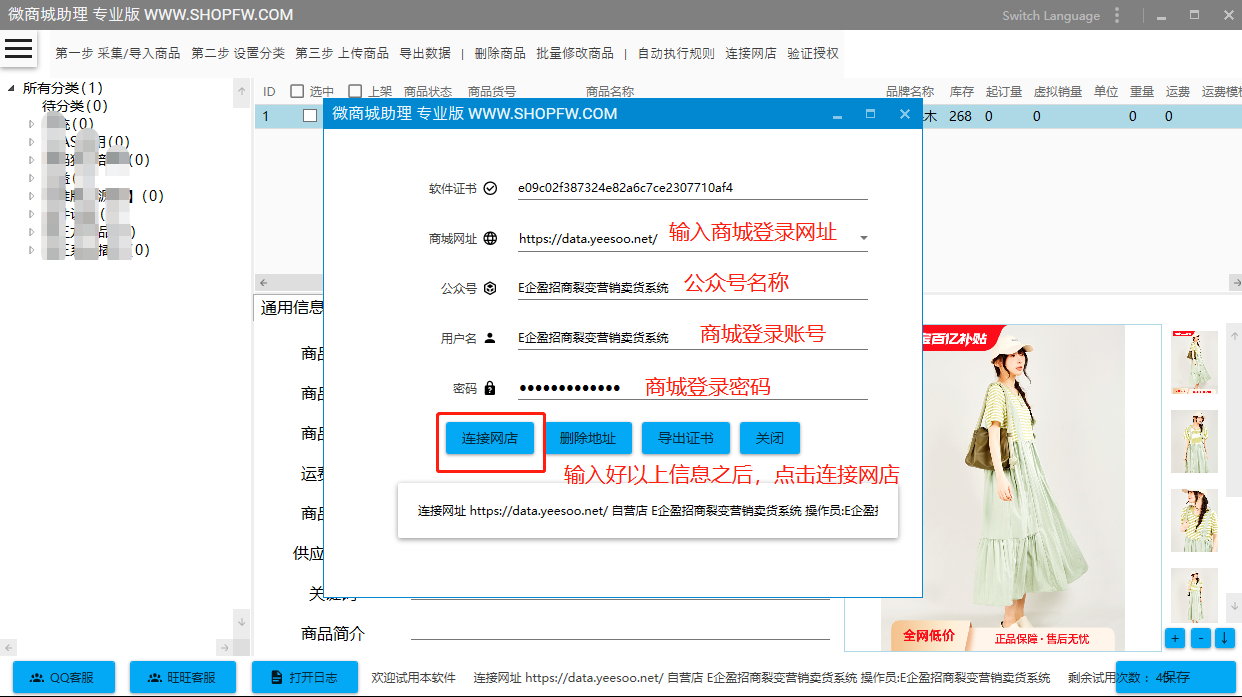Check the checkbox in product row 1
Screen dimensions: 1242x697
click(310, 116)
